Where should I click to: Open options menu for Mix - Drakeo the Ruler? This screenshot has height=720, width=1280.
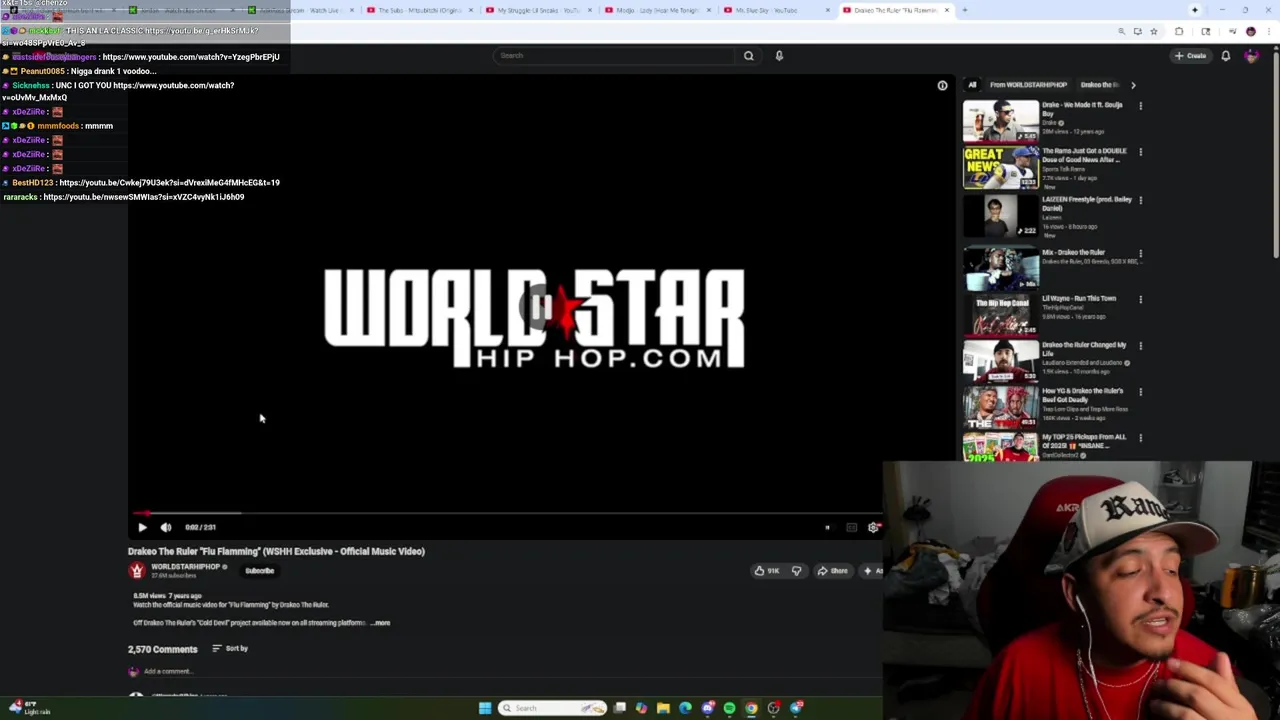pos(1140,254)
